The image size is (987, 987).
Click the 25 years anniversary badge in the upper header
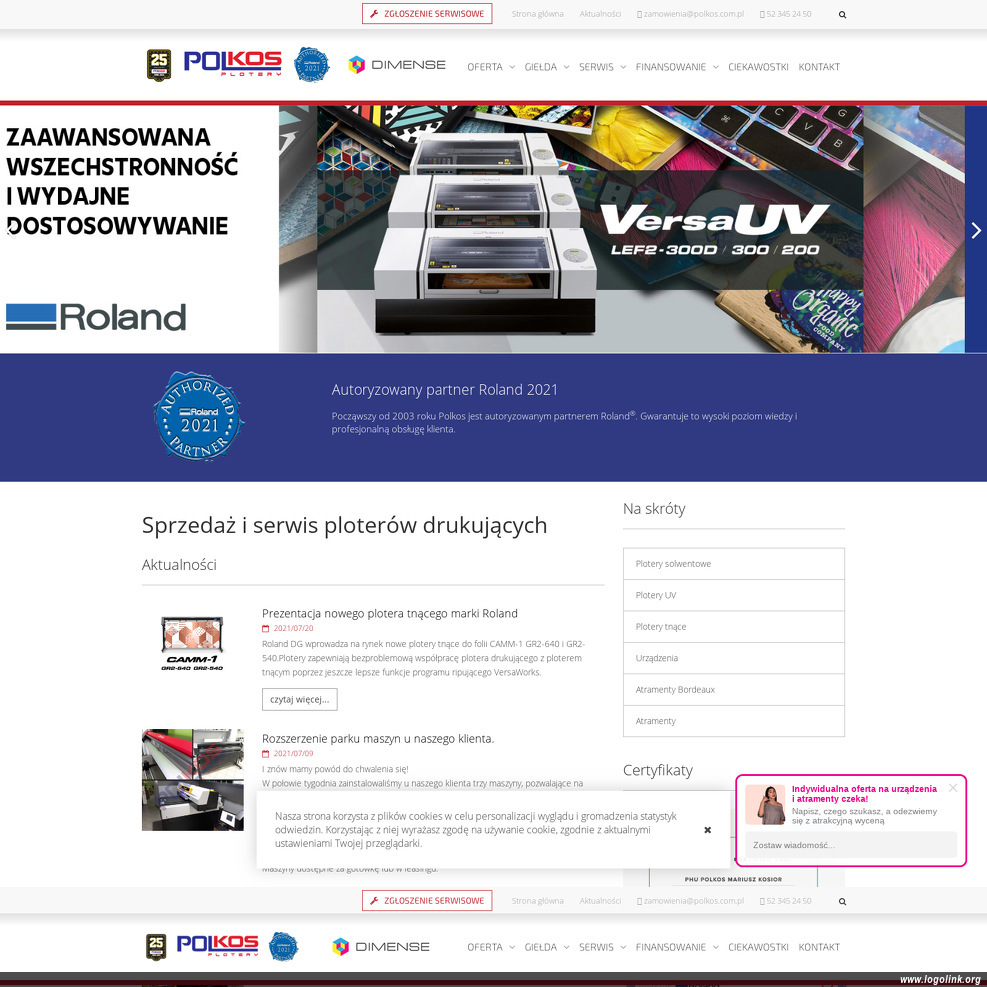click(159, 65)
